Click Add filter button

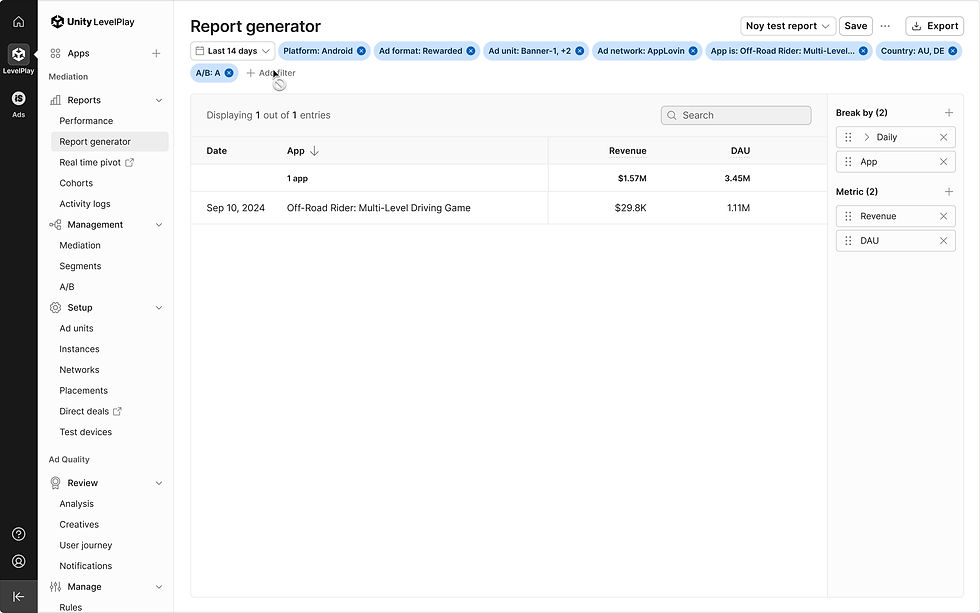[x=271, y=73]
